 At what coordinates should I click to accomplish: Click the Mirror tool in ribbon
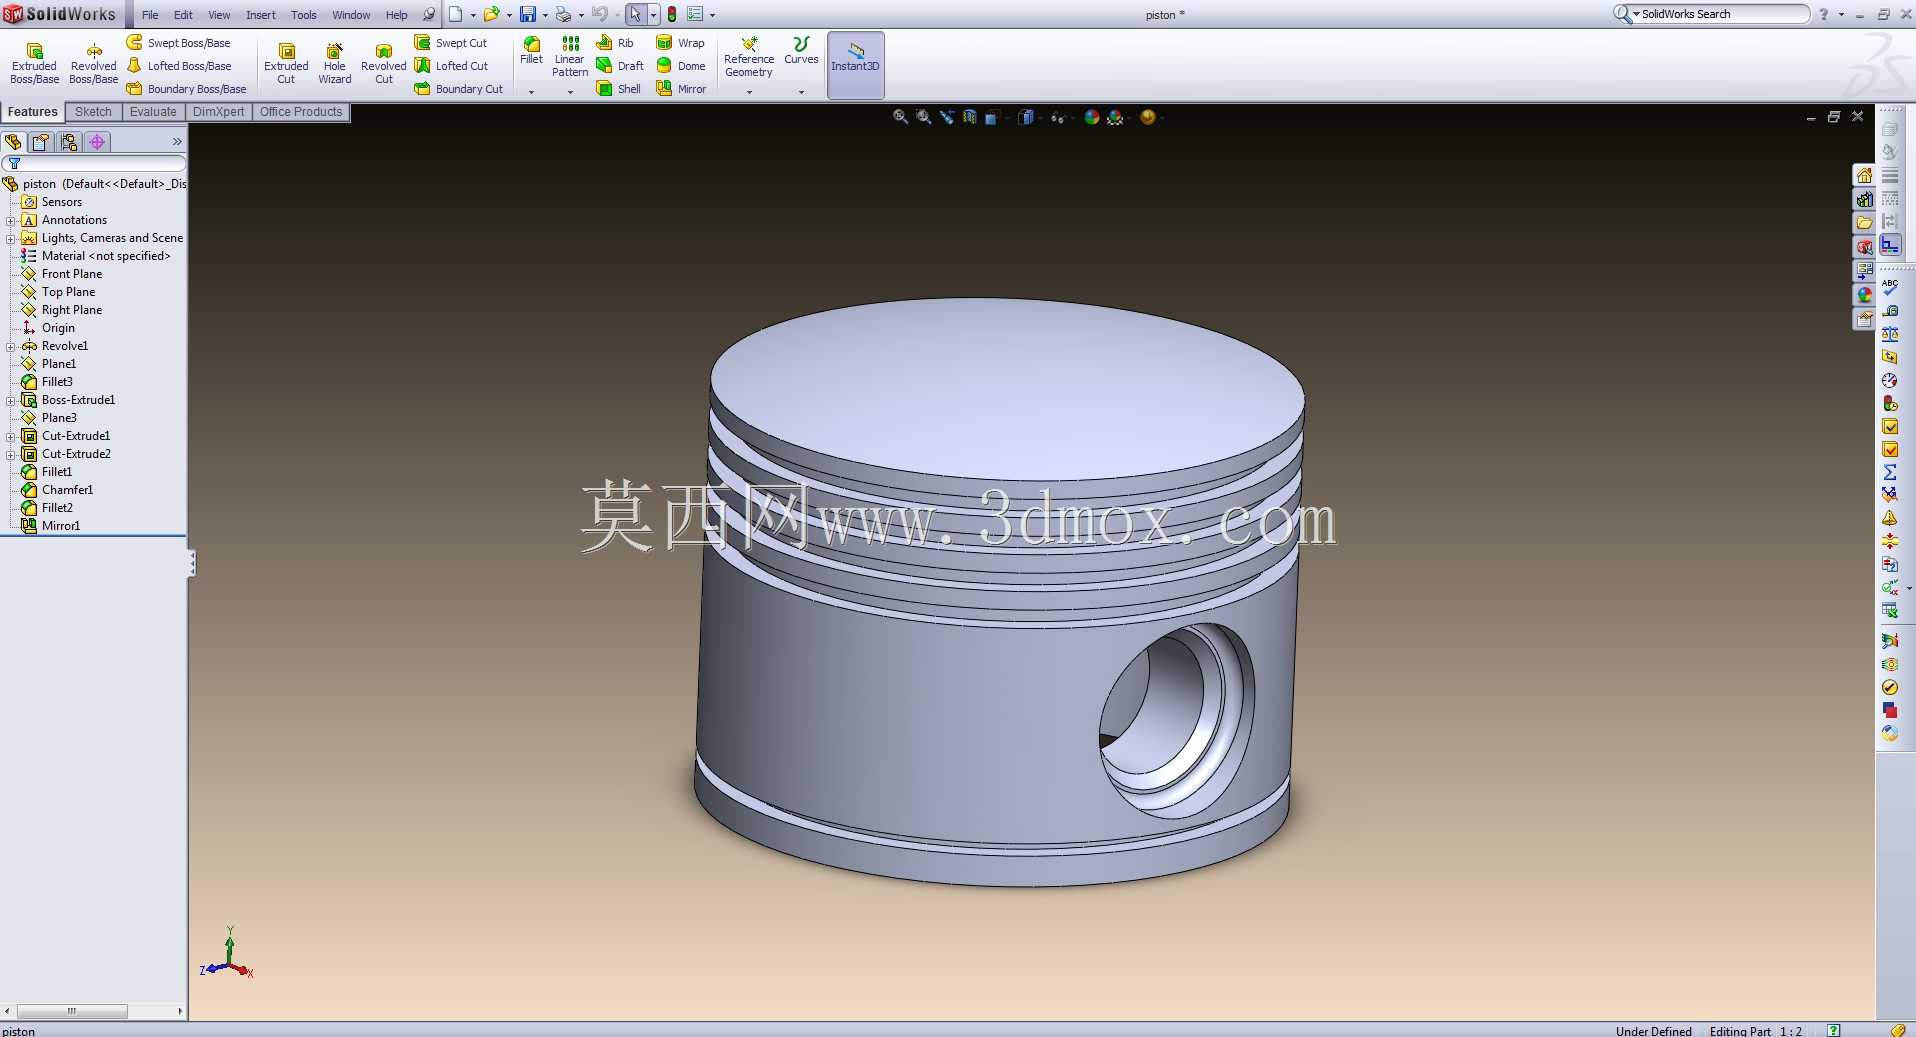(681, 89)
